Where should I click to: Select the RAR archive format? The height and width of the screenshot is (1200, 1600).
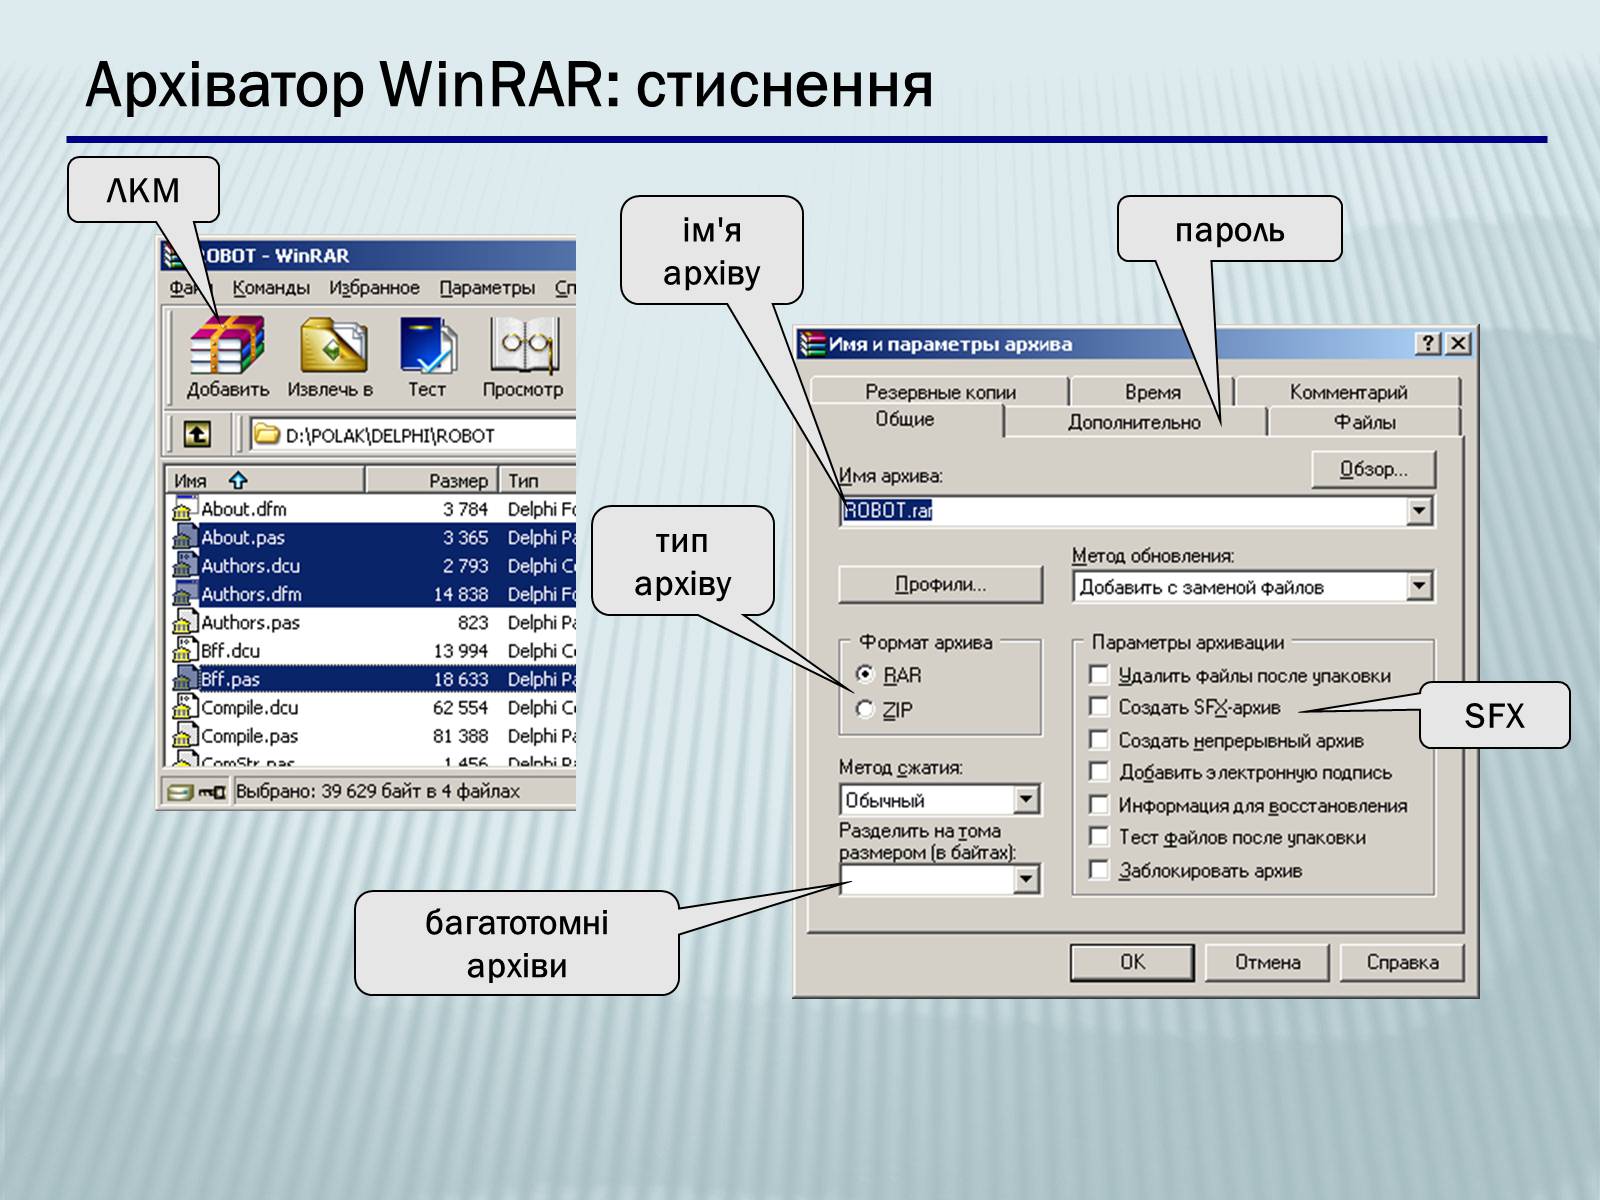tap(866, 674)
